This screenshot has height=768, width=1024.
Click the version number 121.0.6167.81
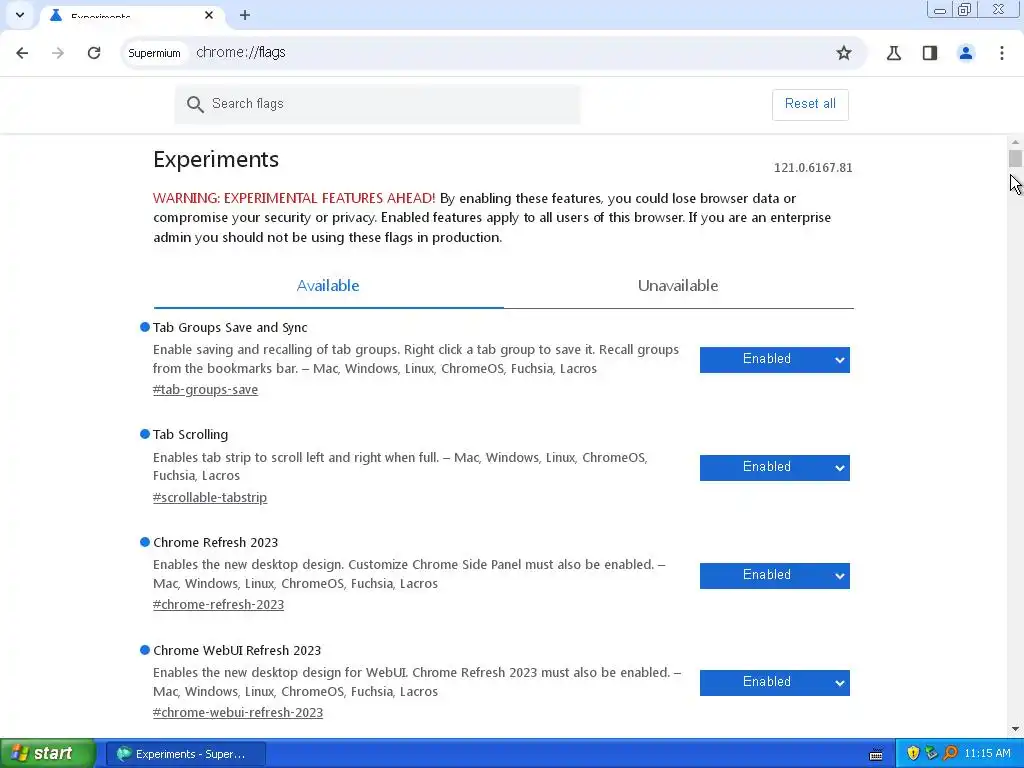point(812,168)
